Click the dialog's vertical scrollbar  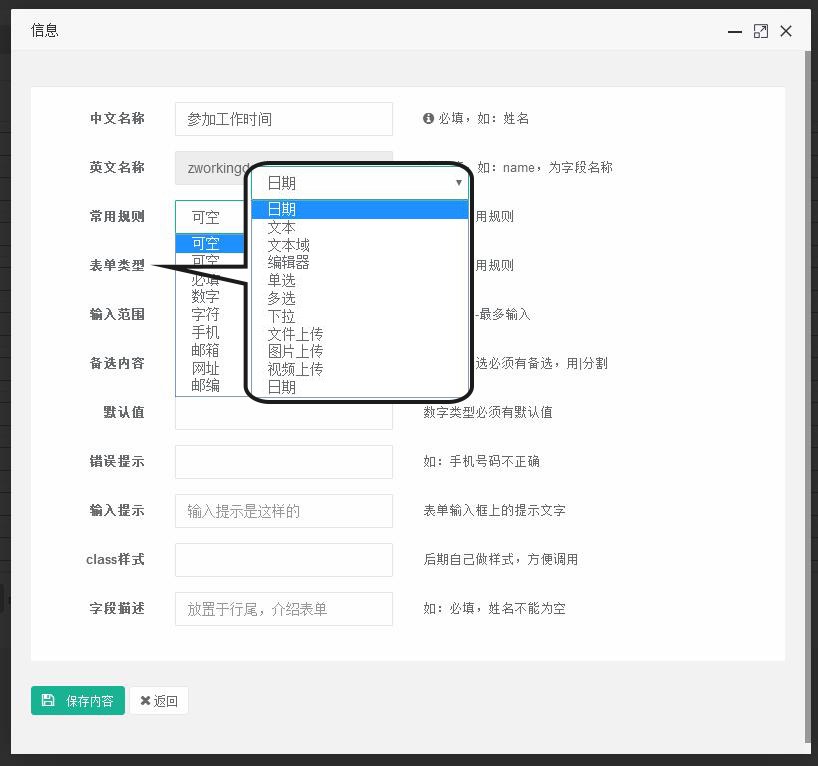click(x=808, y=400)
